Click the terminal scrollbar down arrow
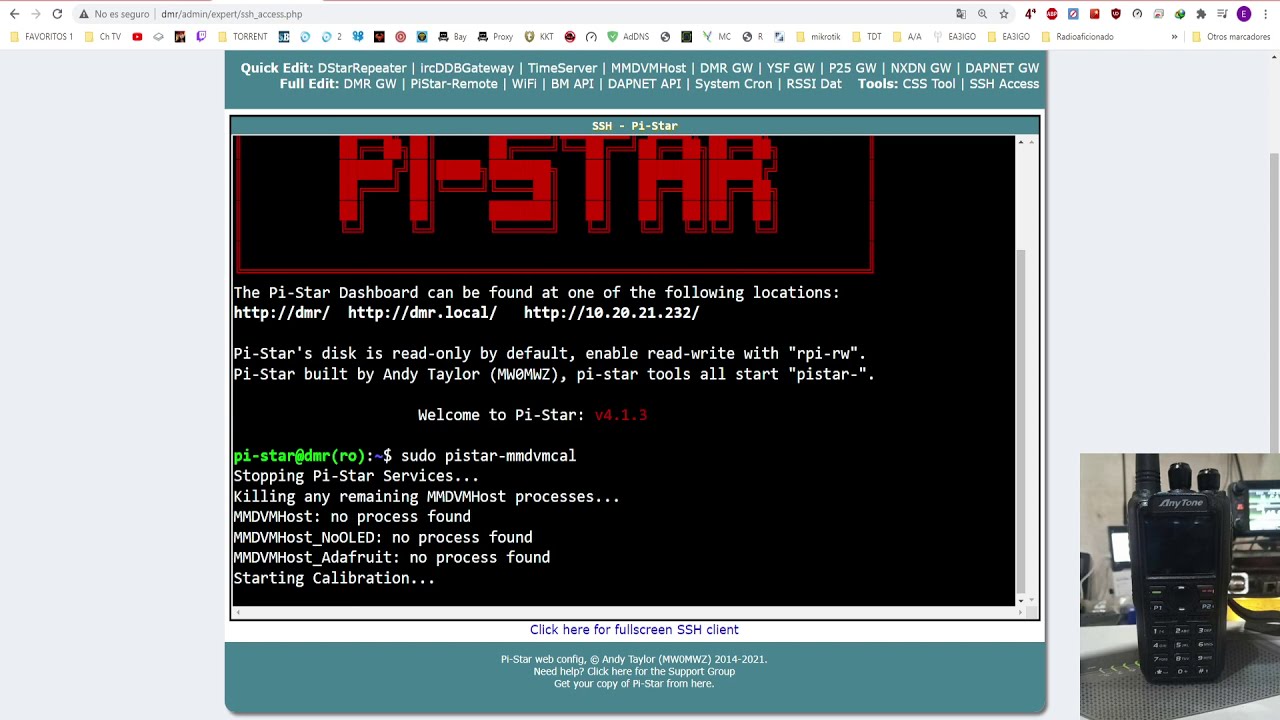Screen dimensions: 1280x720 (x=1020, y=600)
